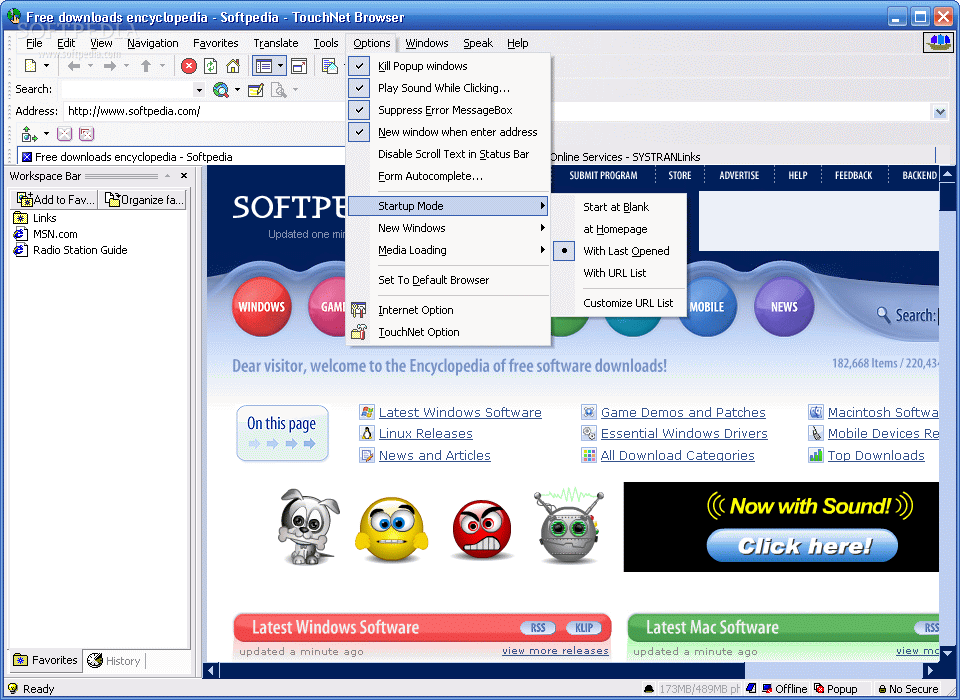
Task: Switch to the Favorites sidebar tab
Action: pyautogui.click(x=46, y=660)
